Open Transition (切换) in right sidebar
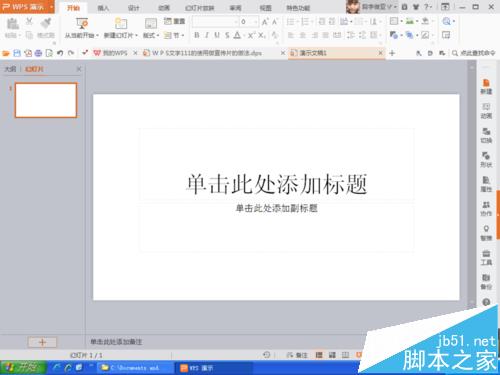The image size is (500, 375). coord(486,135)
